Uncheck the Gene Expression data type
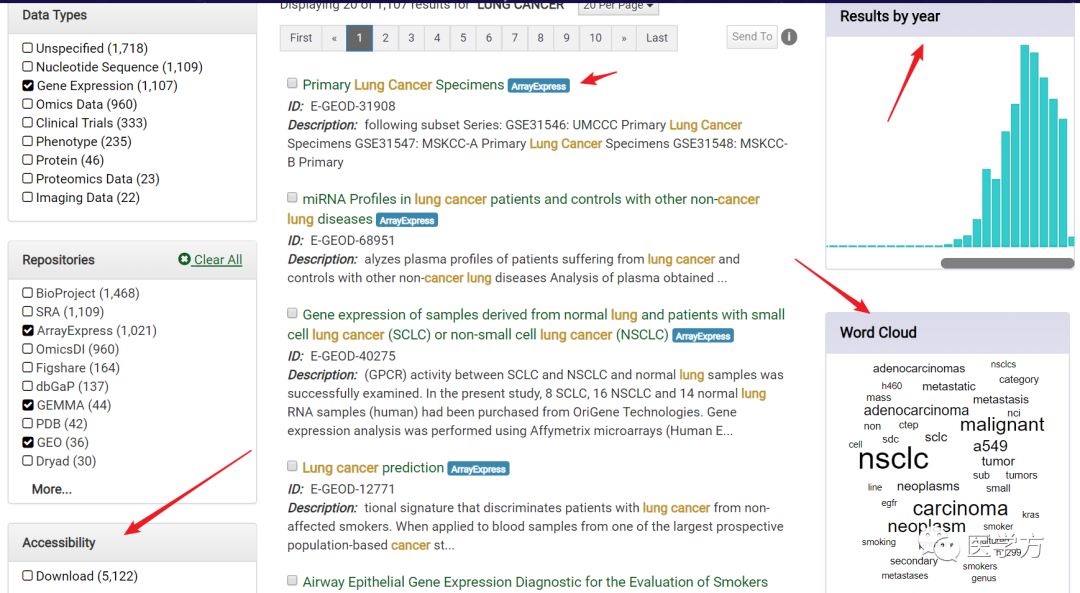 click(x=28, y=86)
